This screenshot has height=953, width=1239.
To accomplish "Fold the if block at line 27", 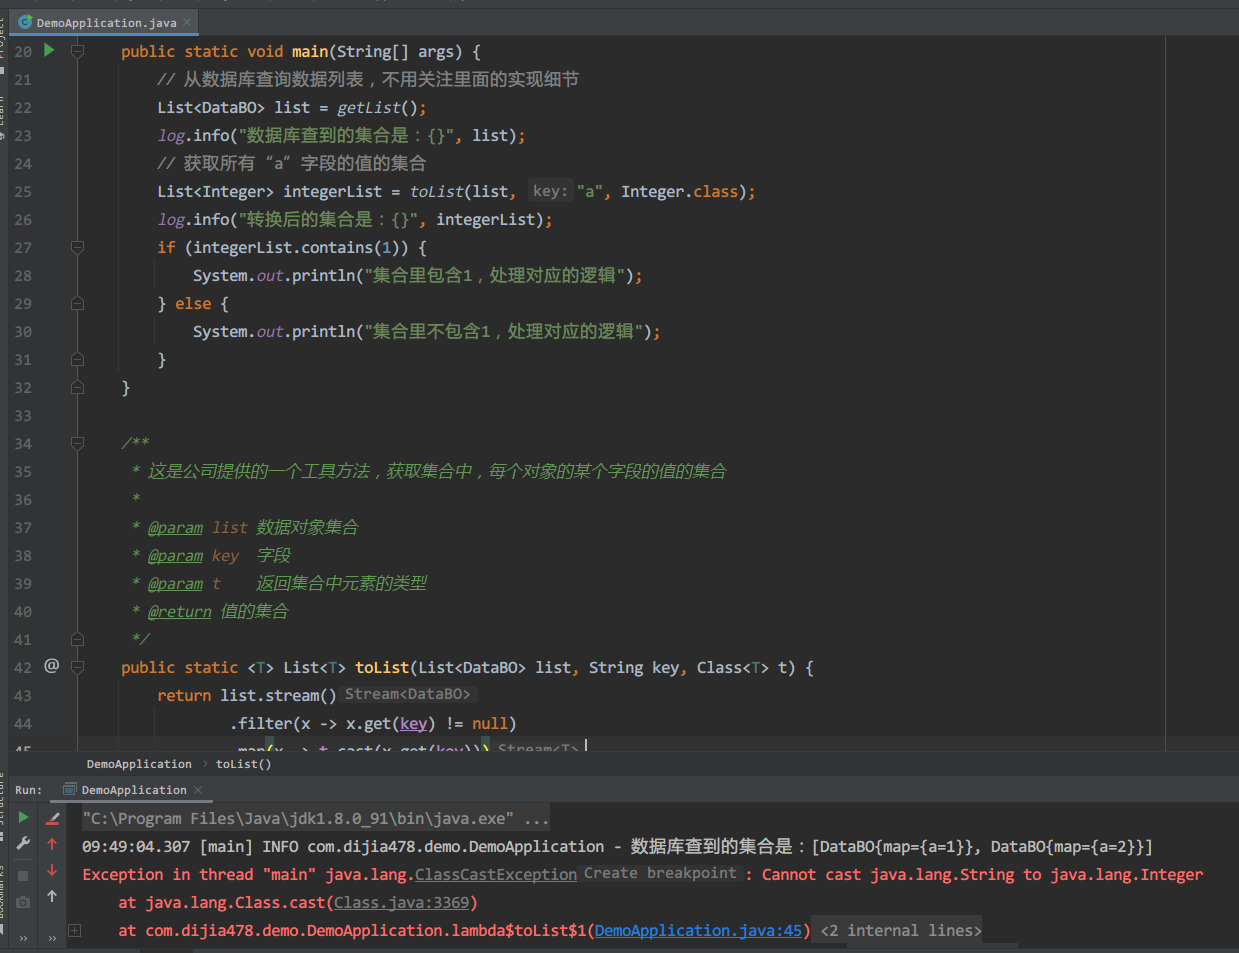I will point(77,247).
